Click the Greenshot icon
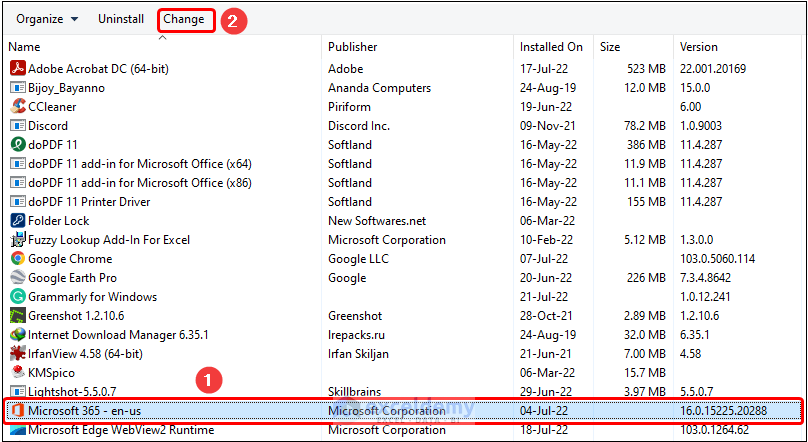 point(18,316)
